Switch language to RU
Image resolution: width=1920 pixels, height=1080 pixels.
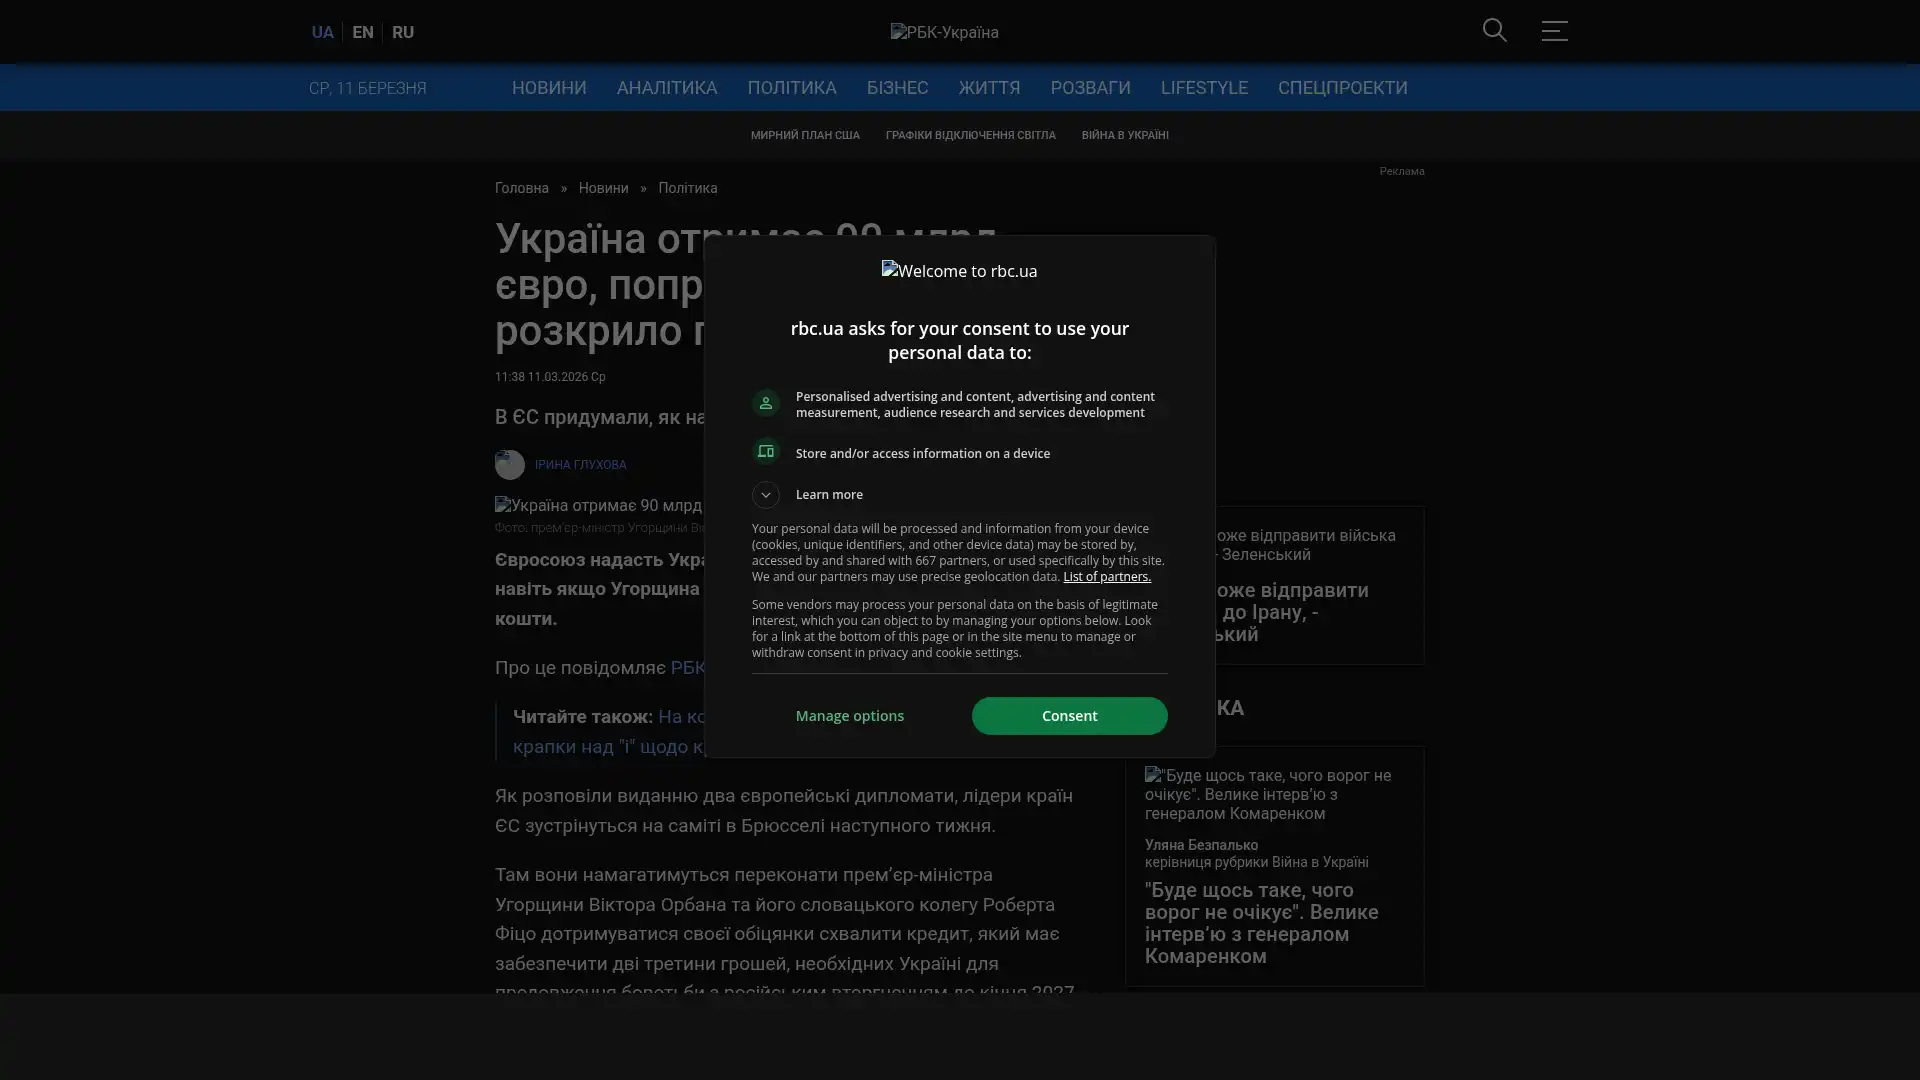(x=403, y=33)
